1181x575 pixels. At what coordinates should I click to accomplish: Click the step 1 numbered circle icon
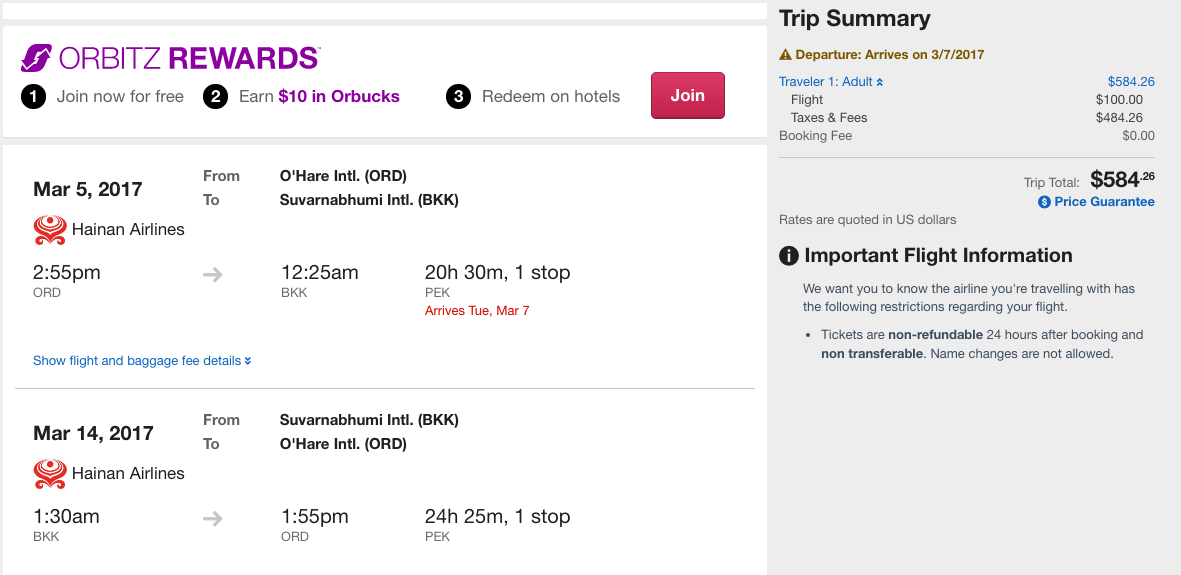coord(33,97)
